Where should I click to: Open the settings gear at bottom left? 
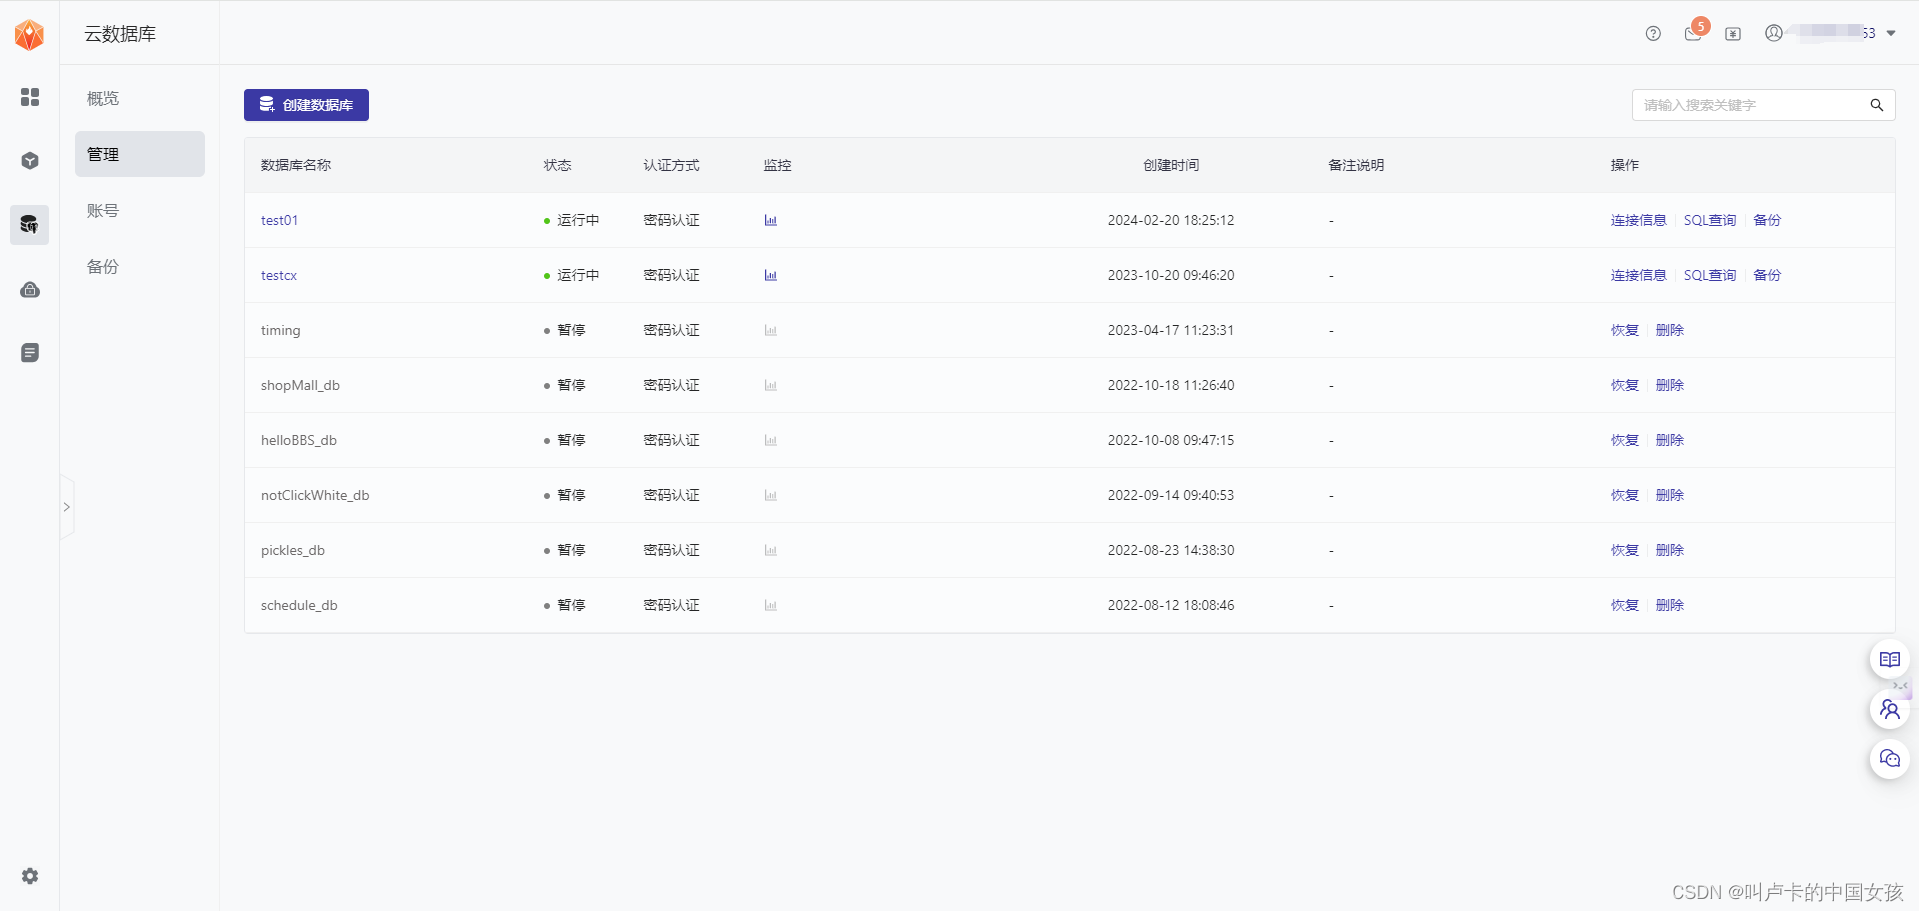coord(30,875)
